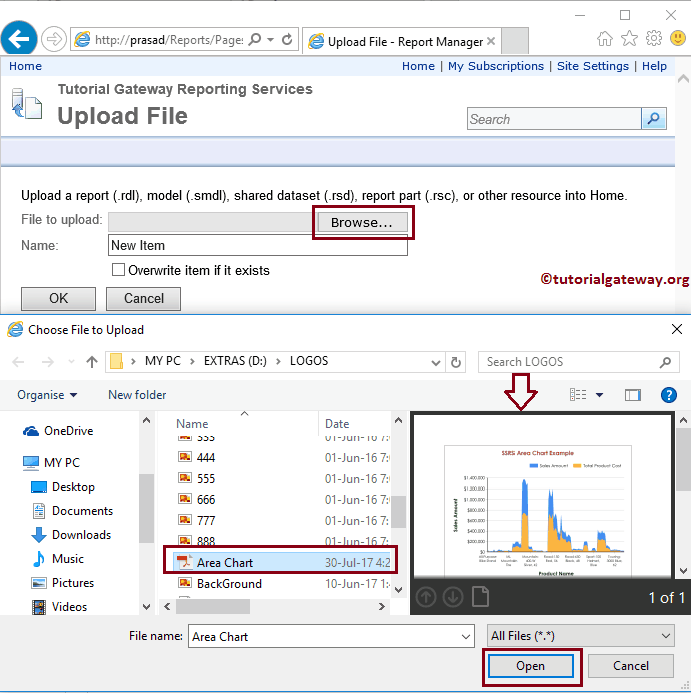This screenshot has width=691, height=693.
Task: Click dialog back navigation arrow
Action: [18, 362]
